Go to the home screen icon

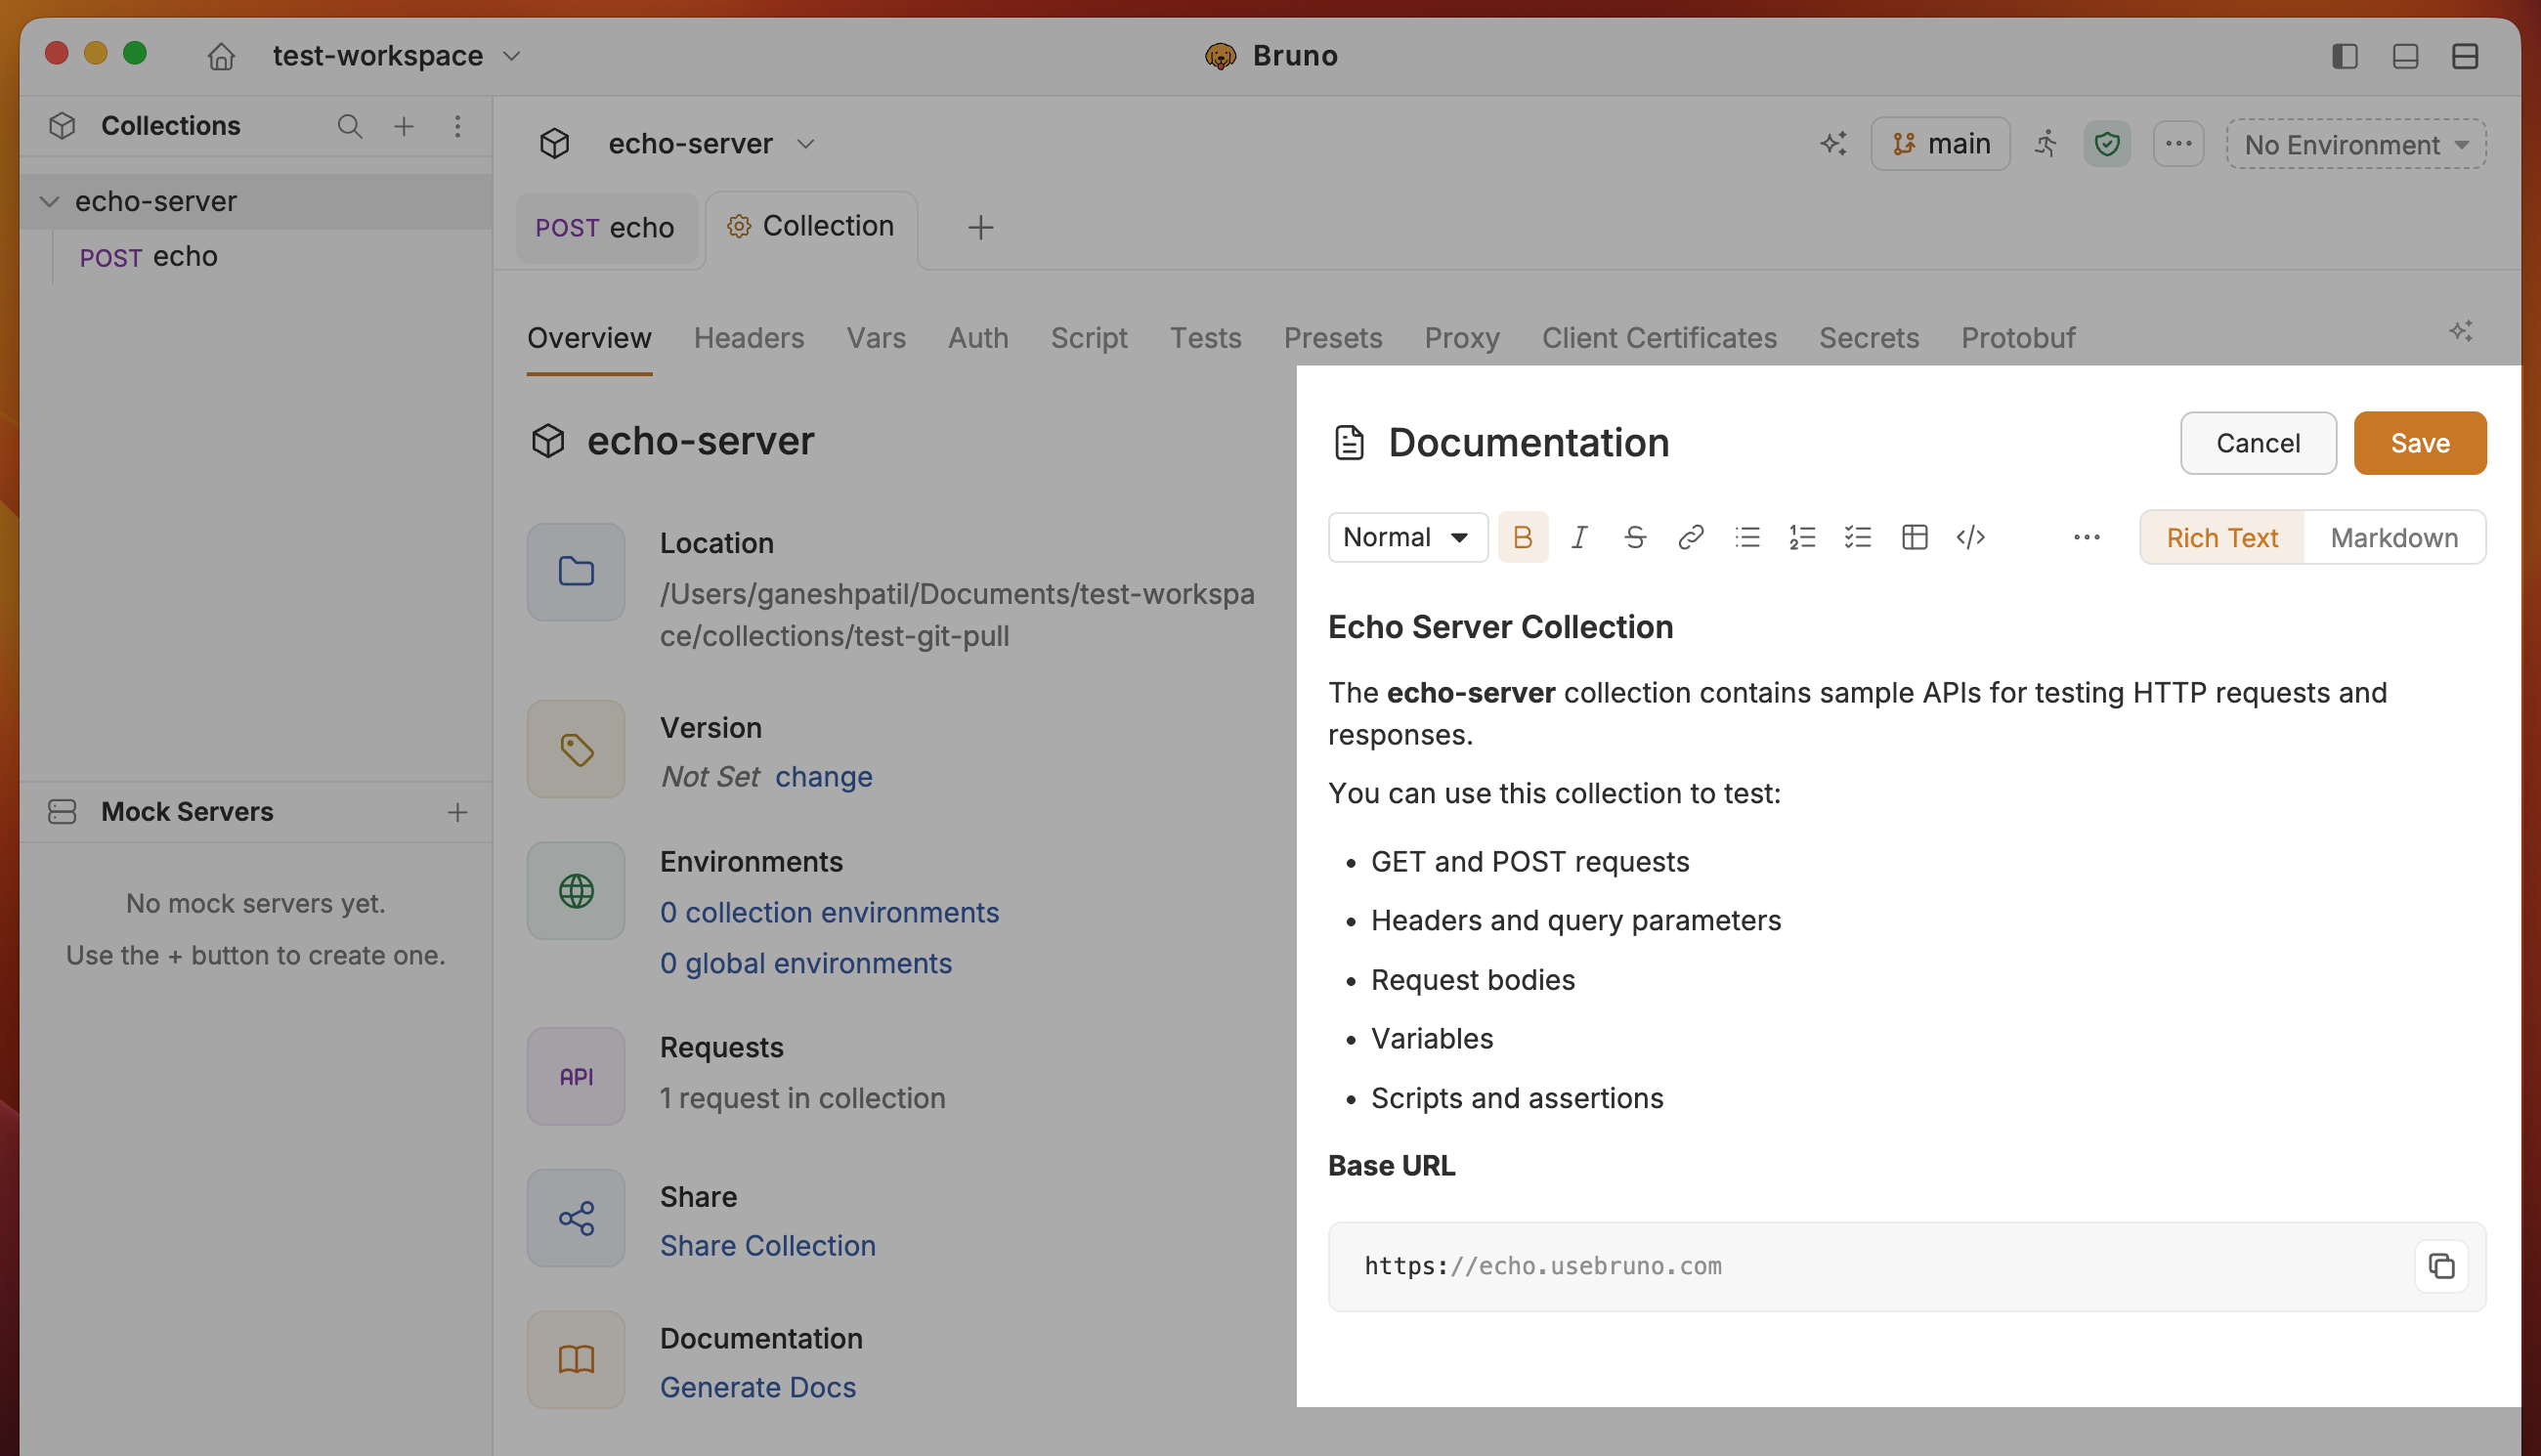(x=221, y=56)
